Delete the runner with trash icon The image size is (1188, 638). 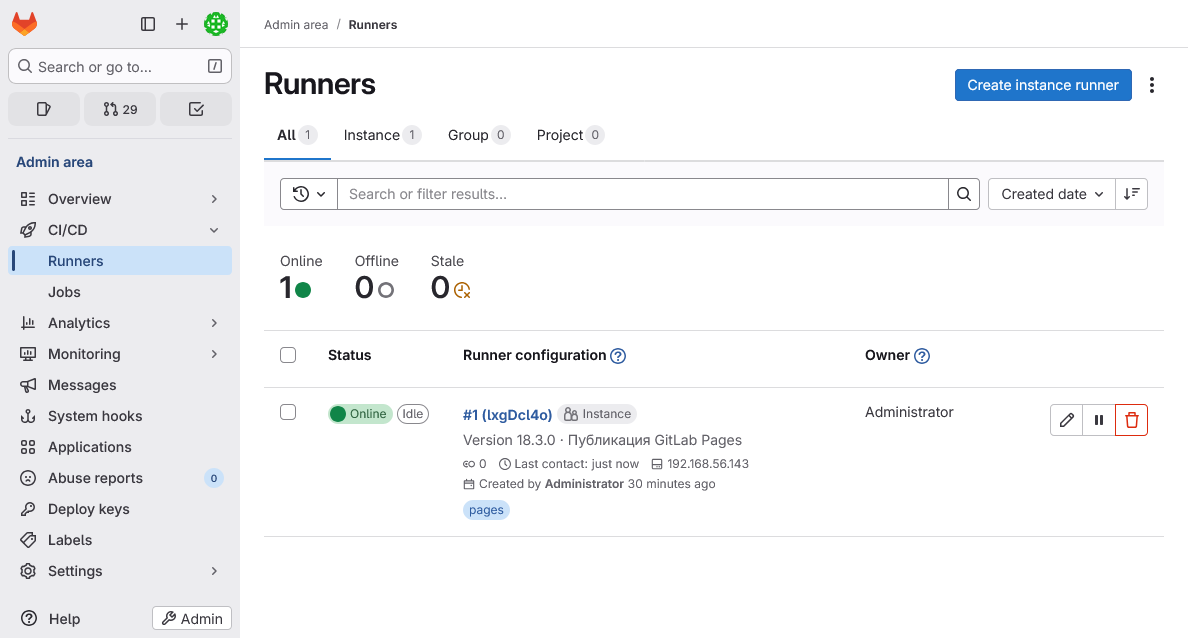1131,420
